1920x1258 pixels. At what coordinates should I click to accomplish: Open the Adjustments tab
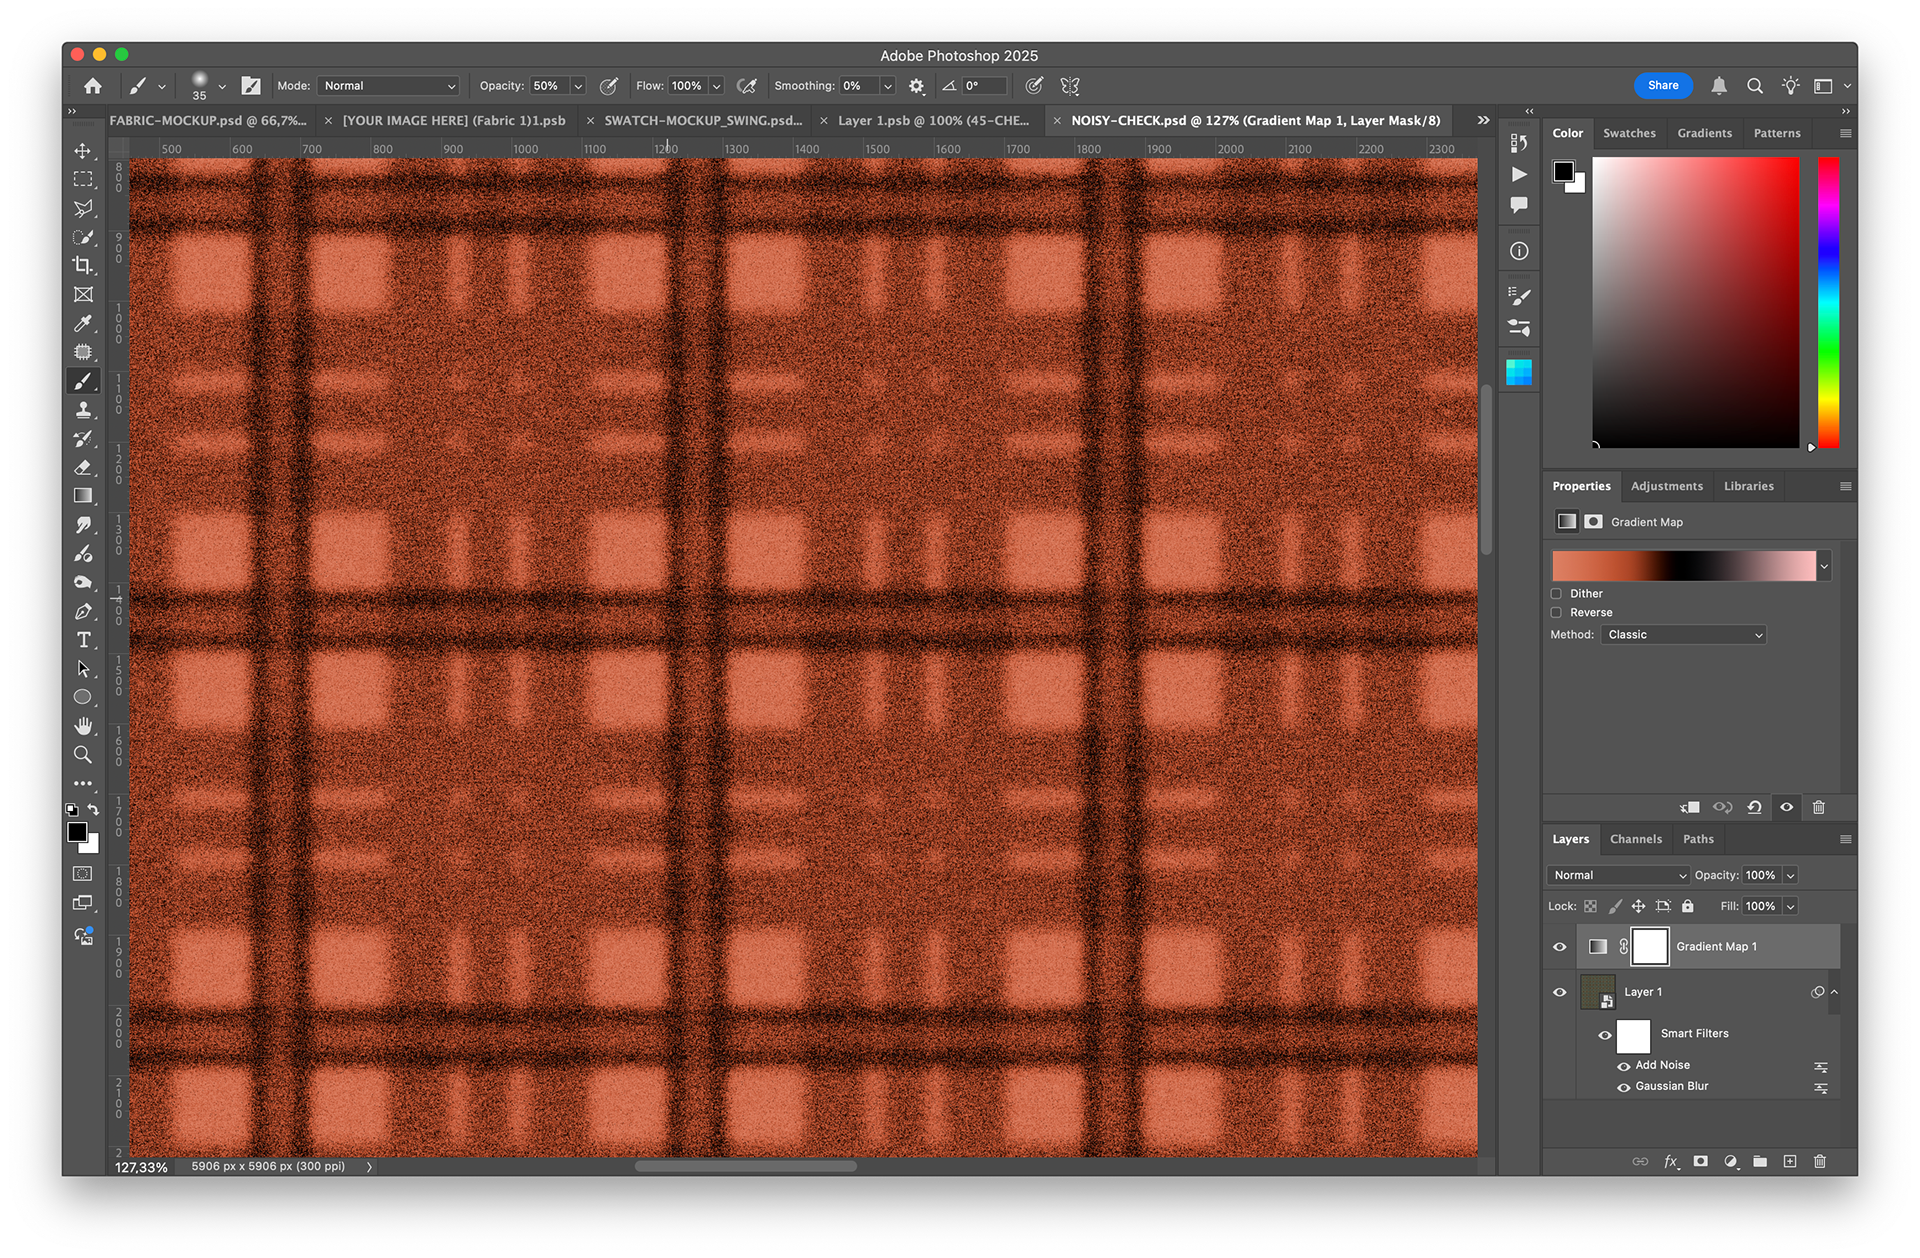click(x=1667, y=486)
